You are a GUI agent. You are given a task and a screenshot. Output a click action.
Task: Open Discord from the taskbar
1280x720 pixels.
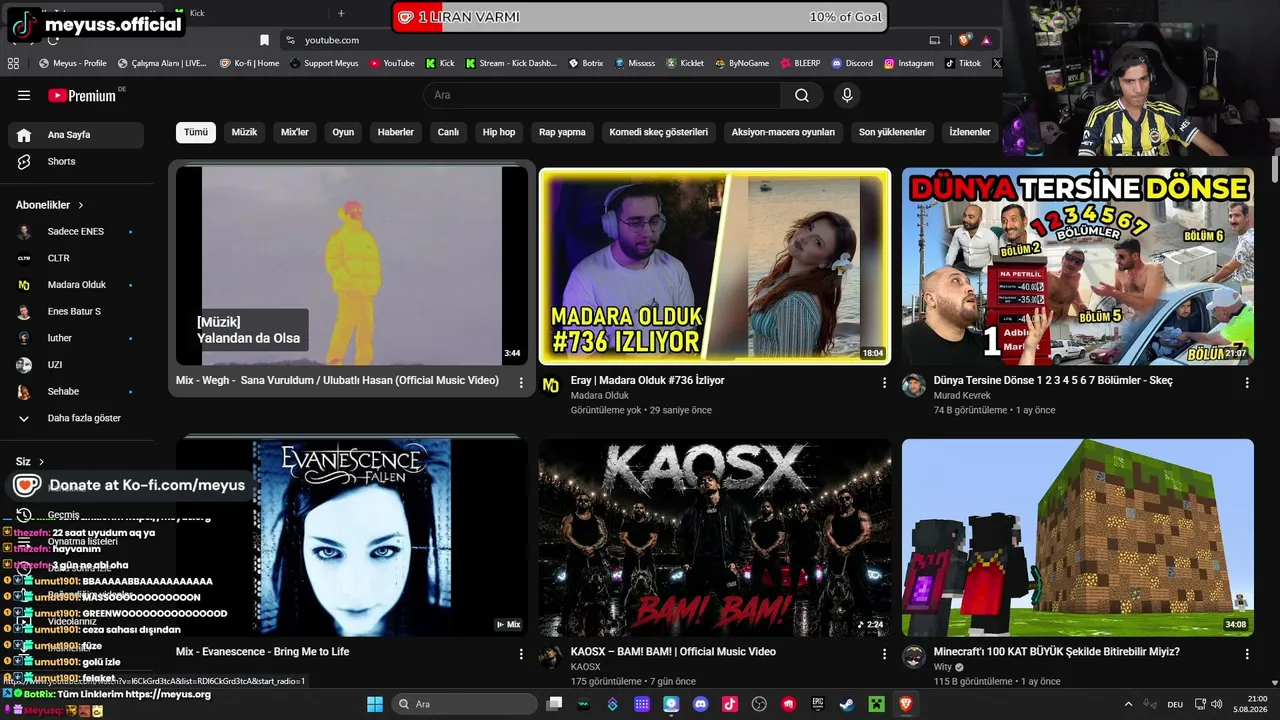(x=701, y=704)
